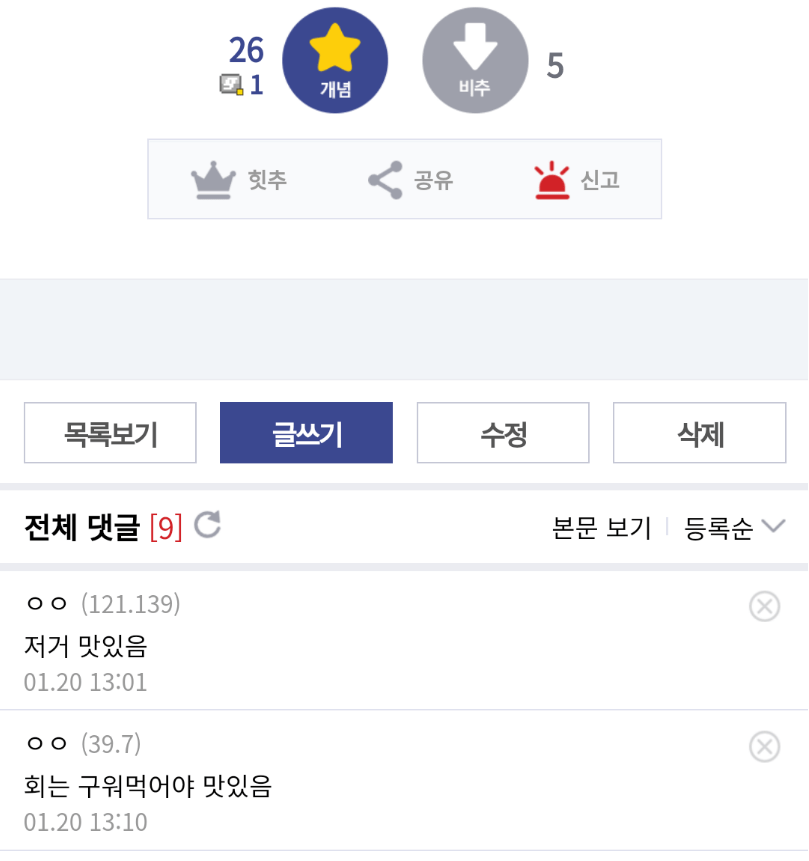The image size is (809, 861).
Task: Report the post via the red 신고 siren
Action: pyautogui.click(x=552, y=180)
